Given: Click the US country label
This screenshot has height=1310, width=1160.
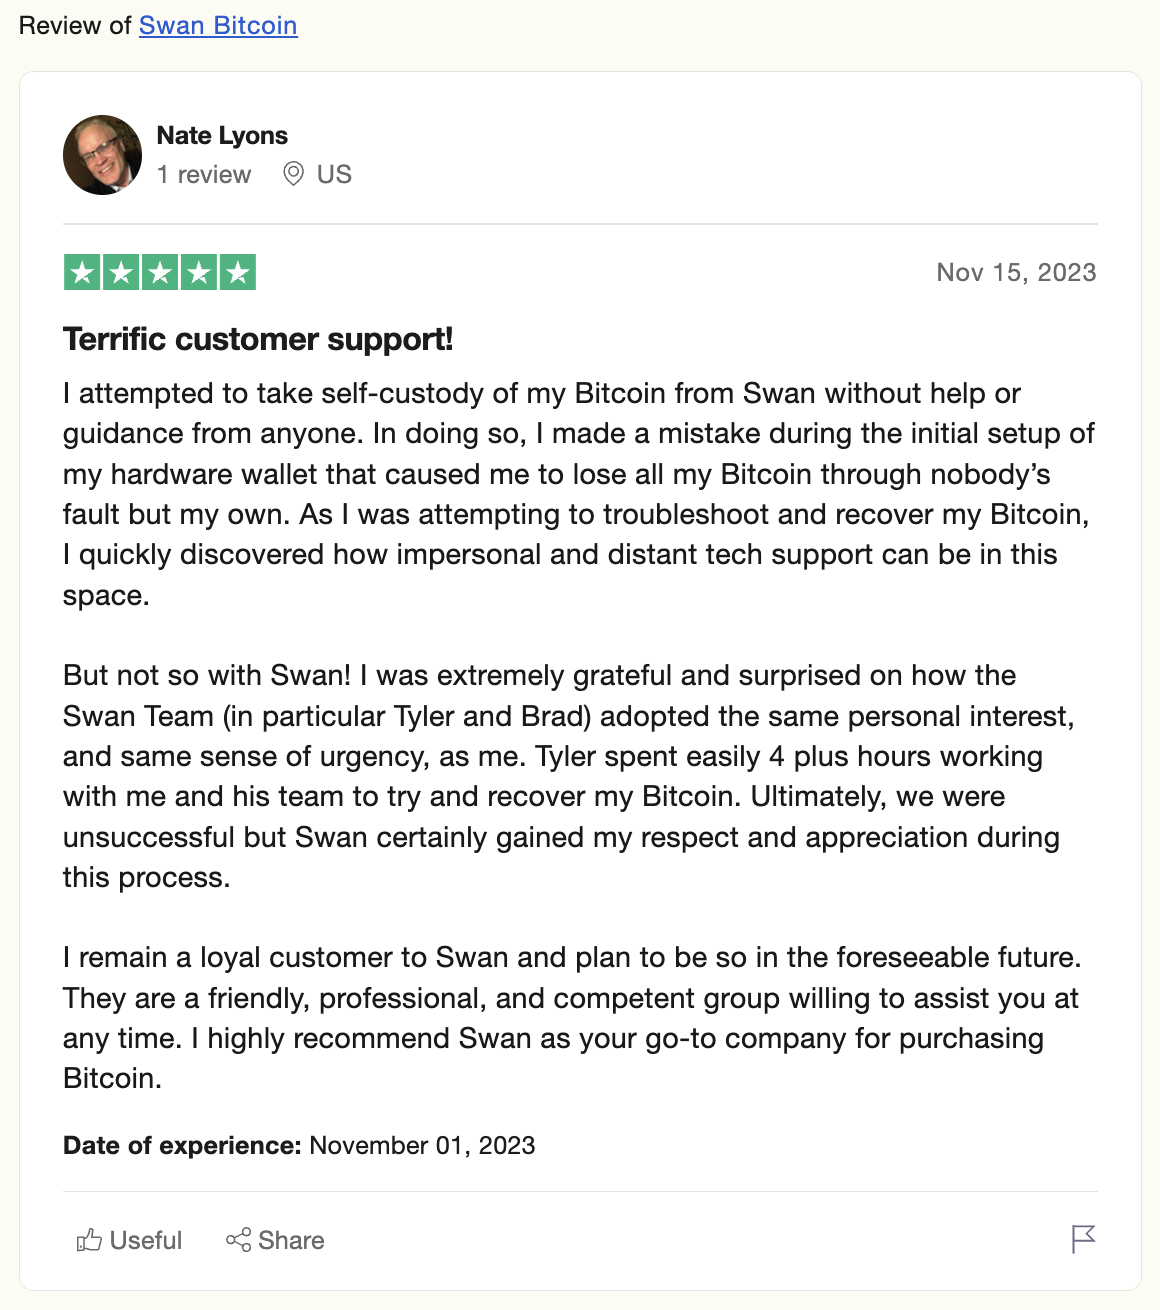Looking at the screenshot, I should pos(334,174).
